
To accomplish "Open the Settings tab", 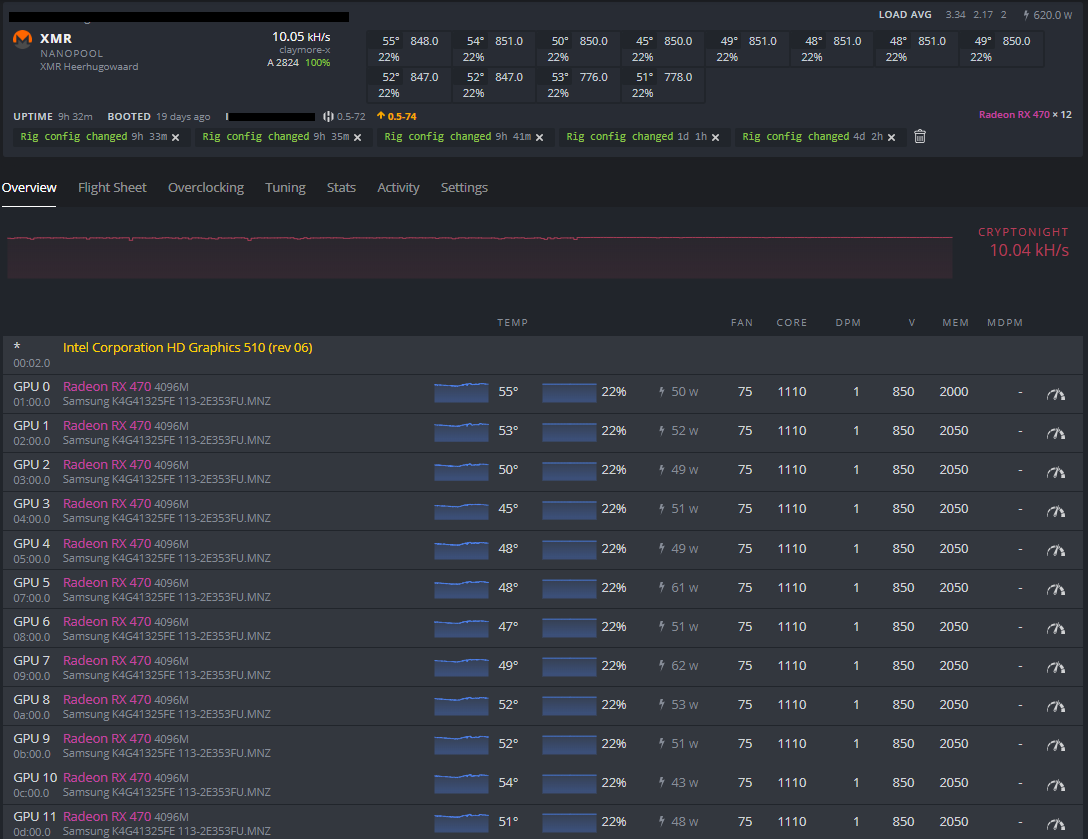I will [x=464, y=187].
